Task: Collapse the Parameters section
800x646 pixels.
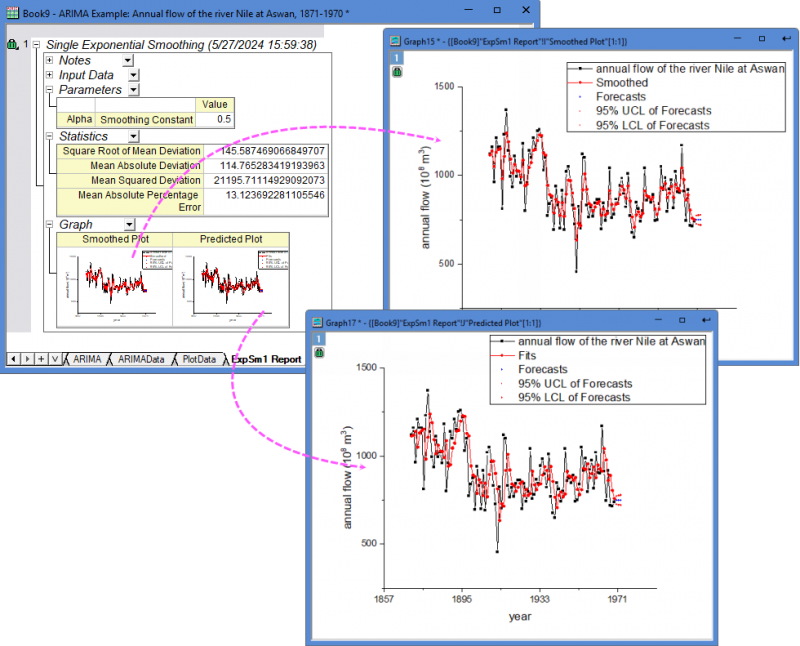Action: click(49, 89)
